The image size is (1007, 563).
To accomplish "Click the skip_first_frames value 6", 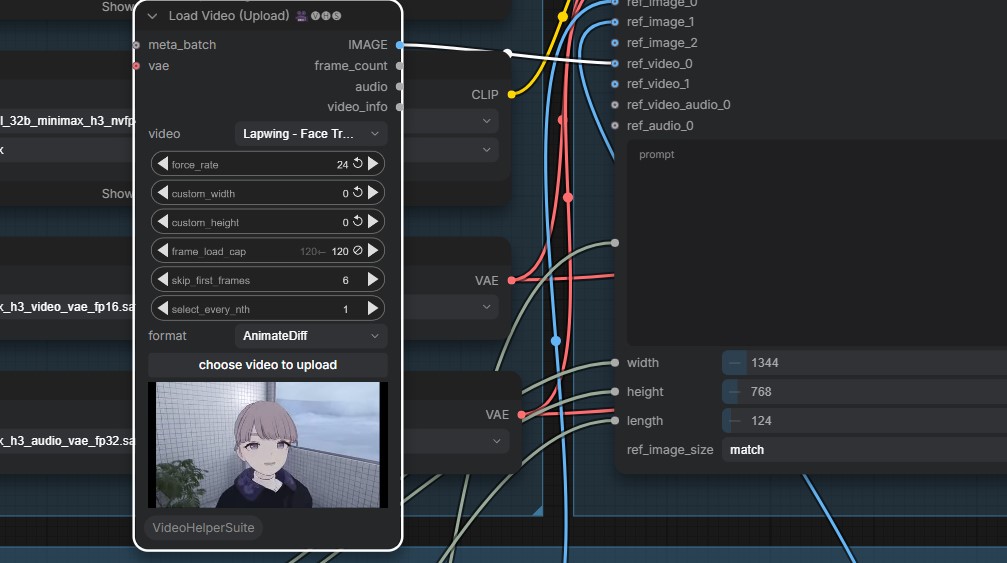I will 346,281.
